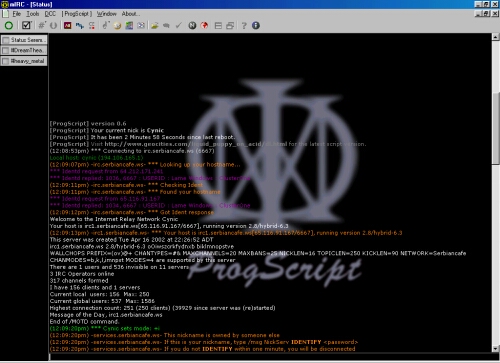Click the blue stair-step toolbar icon

[80, 25]
